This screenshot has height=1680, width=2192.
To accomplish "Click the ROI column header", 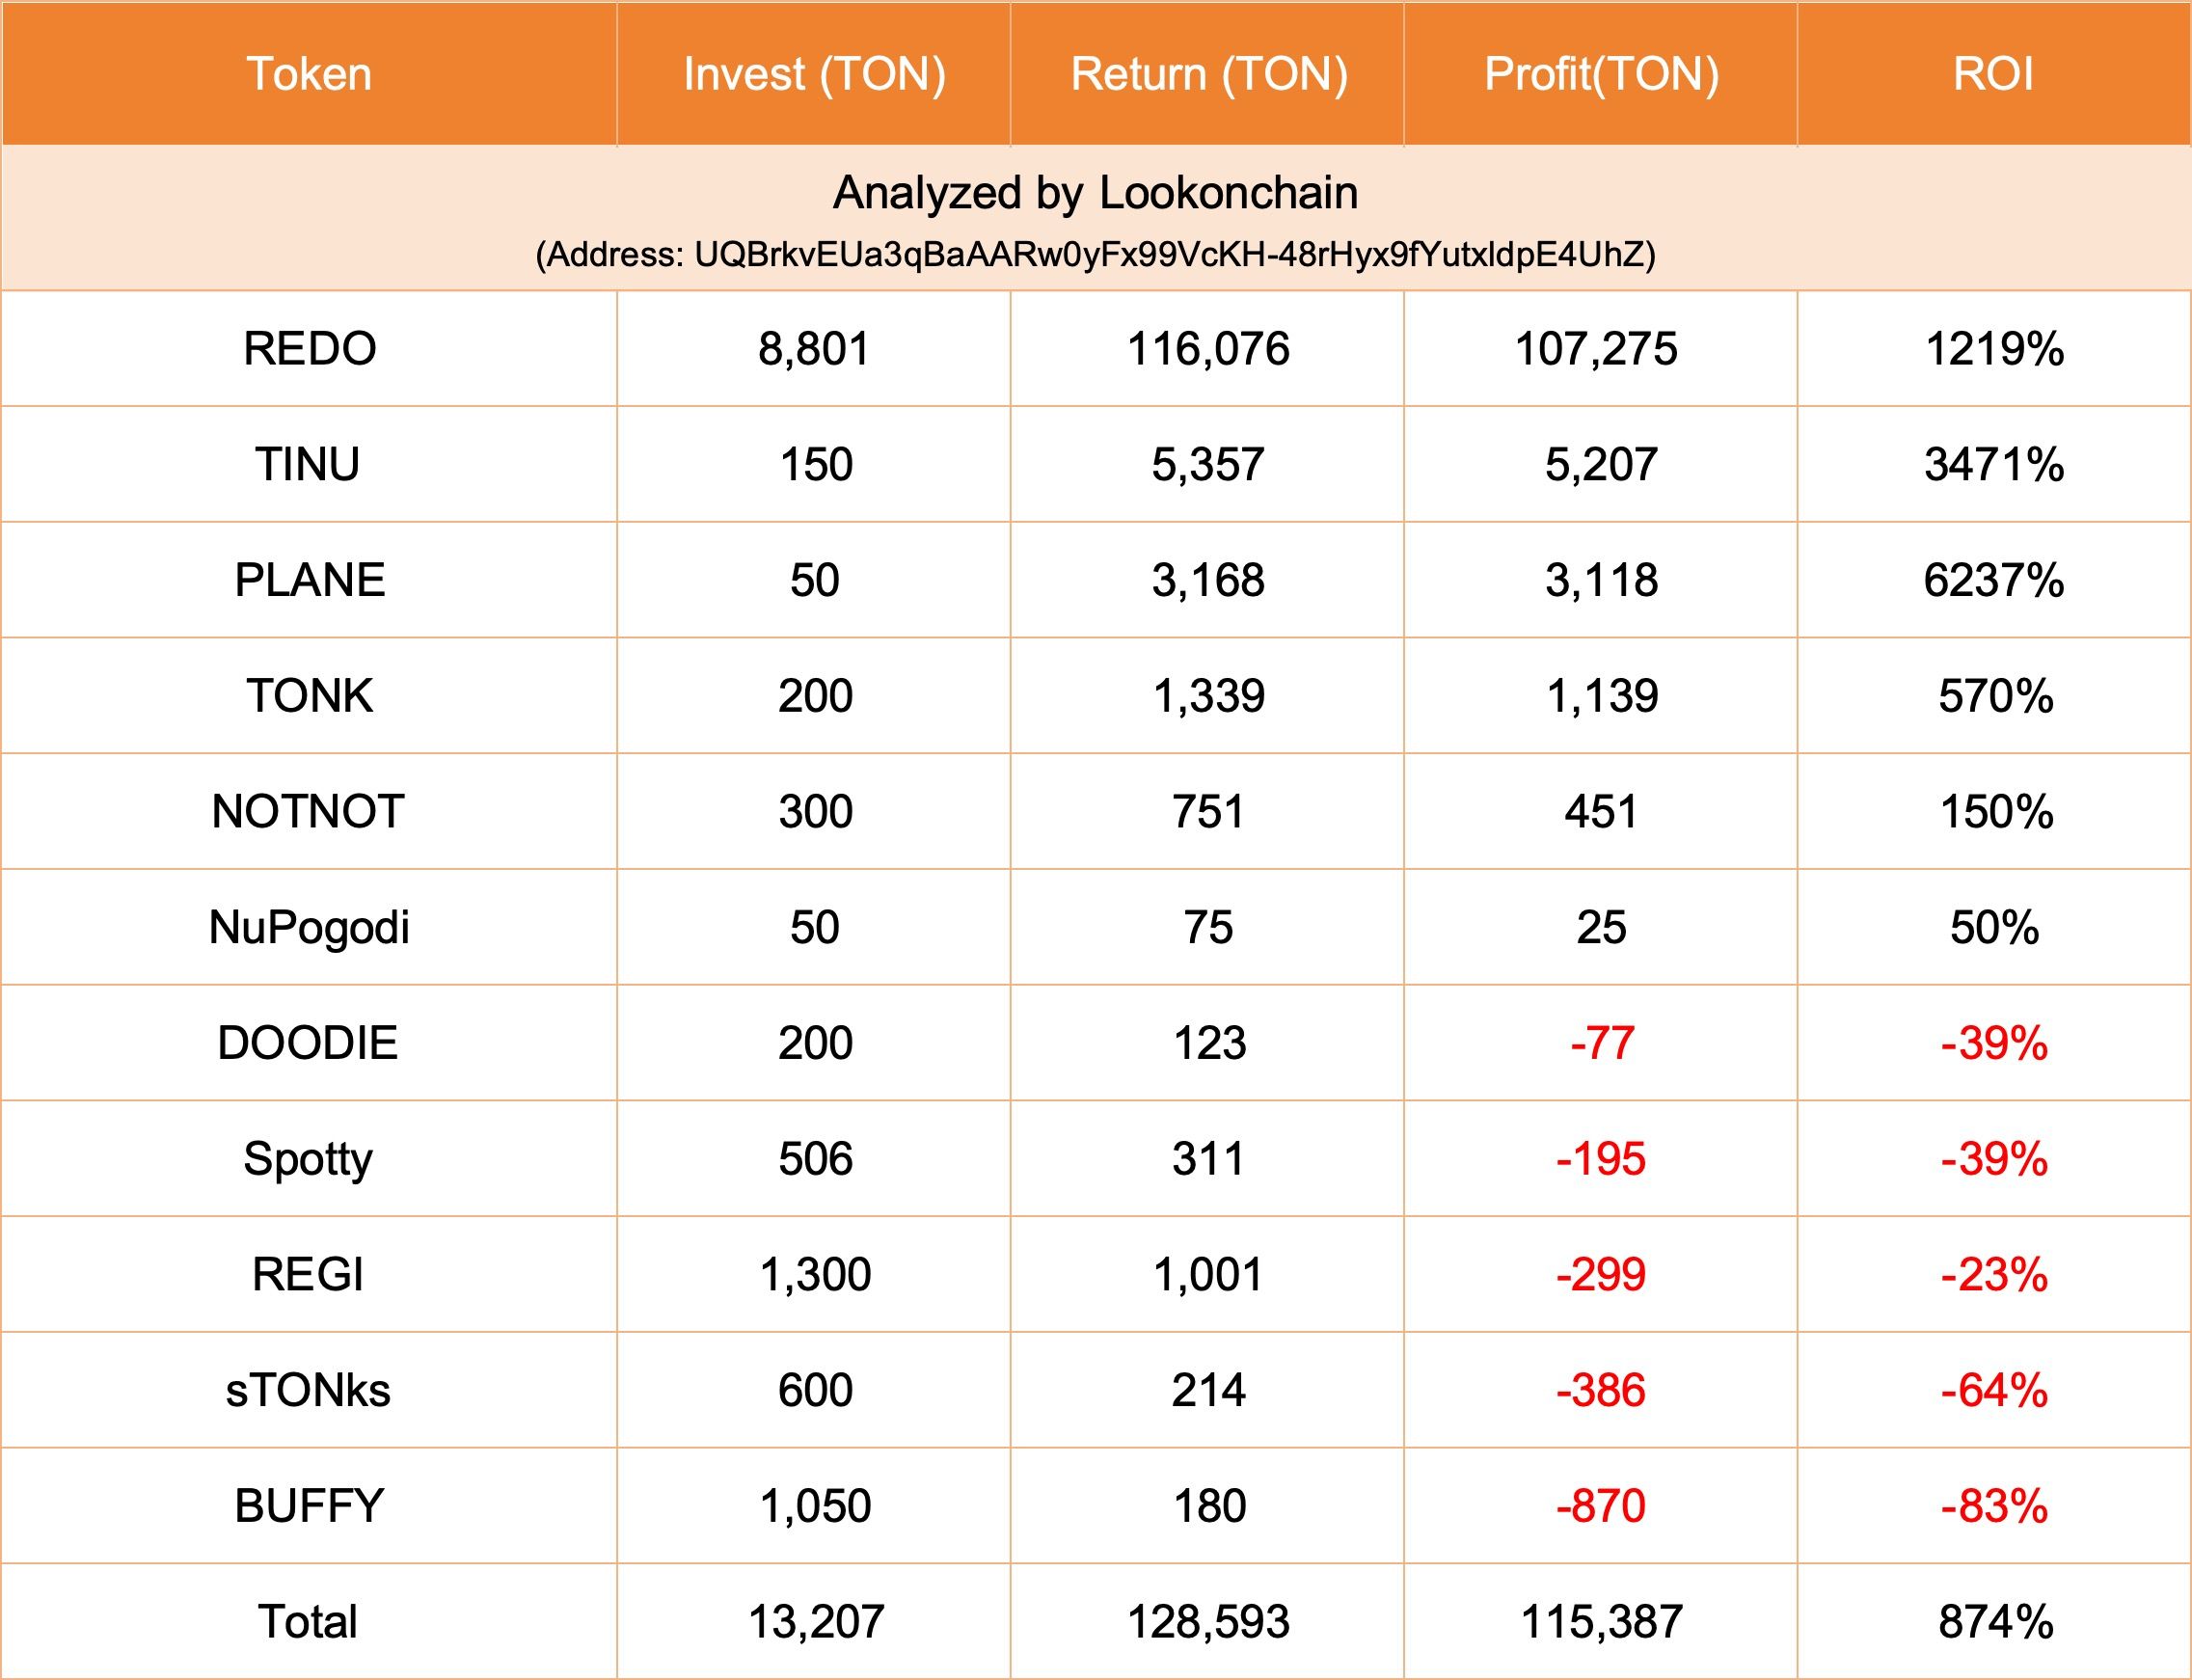I will coord(1993,74).
